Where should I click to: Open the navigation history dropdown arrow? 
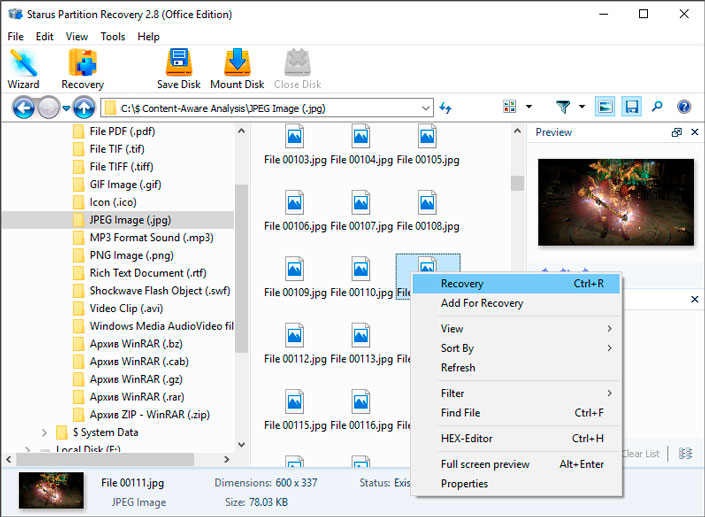tap(66, 108)
